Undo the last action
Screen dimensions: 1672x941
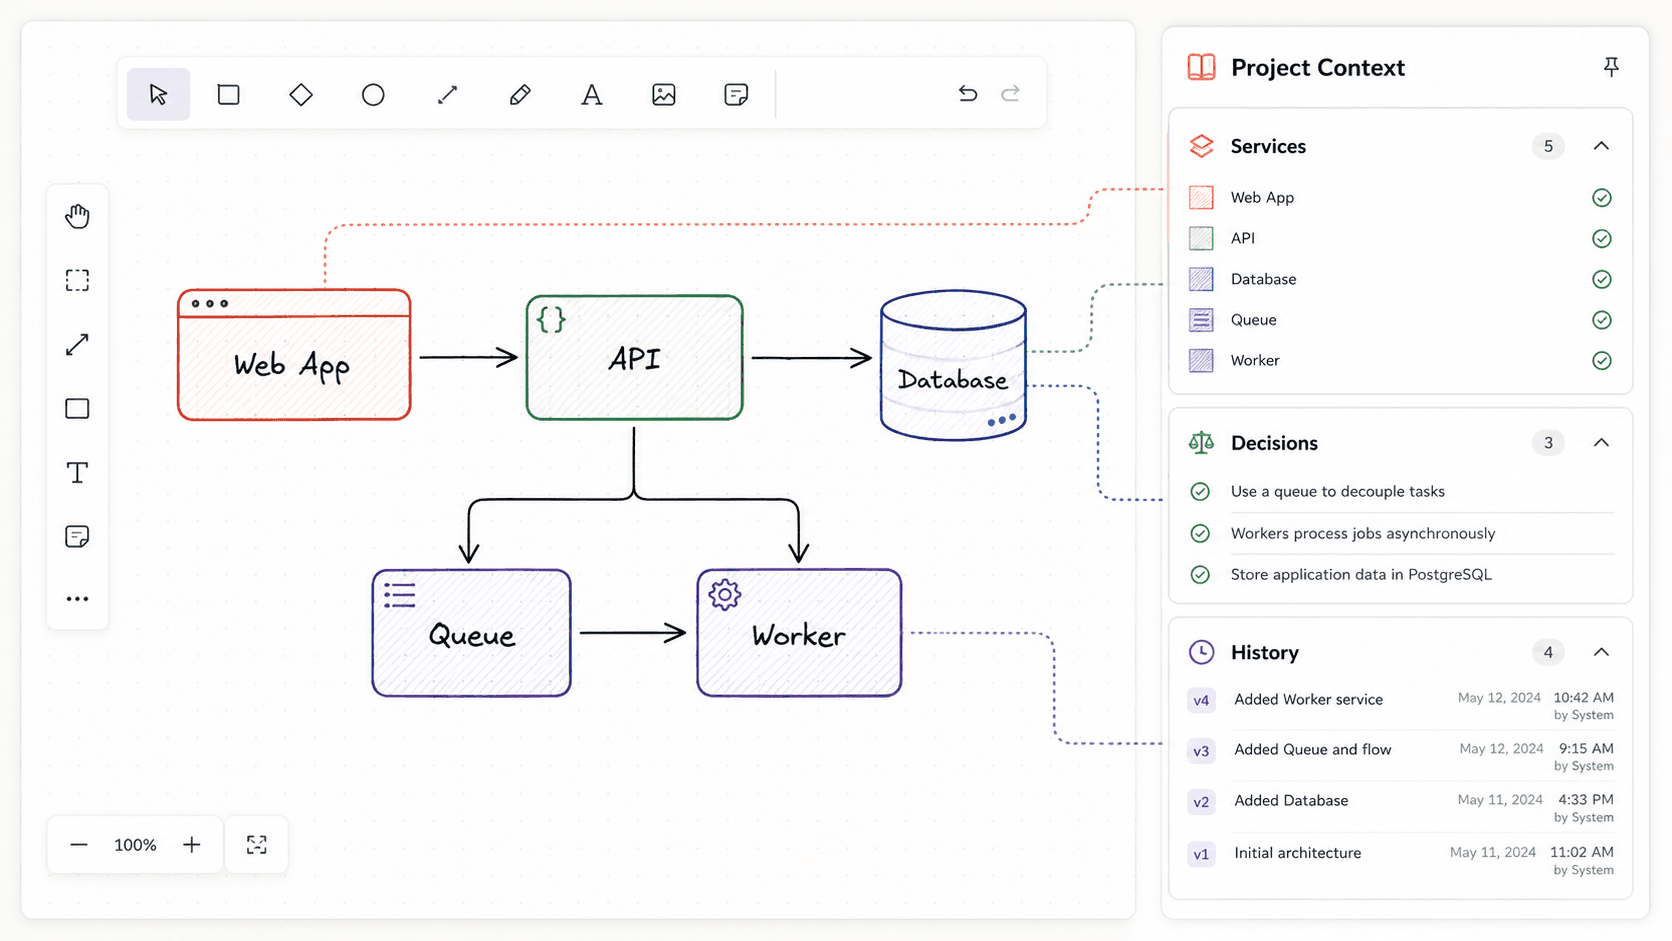[x=967, y=93]
